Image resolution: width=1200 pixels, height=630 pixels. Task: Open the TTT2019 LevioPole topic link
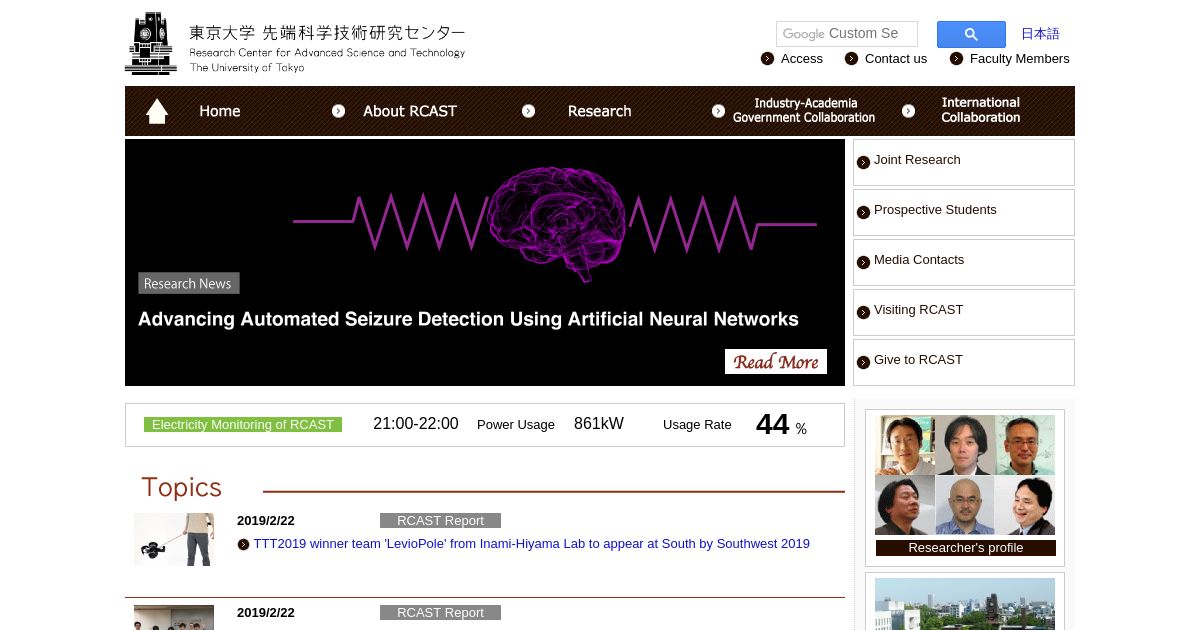click(x=531, y=544)
